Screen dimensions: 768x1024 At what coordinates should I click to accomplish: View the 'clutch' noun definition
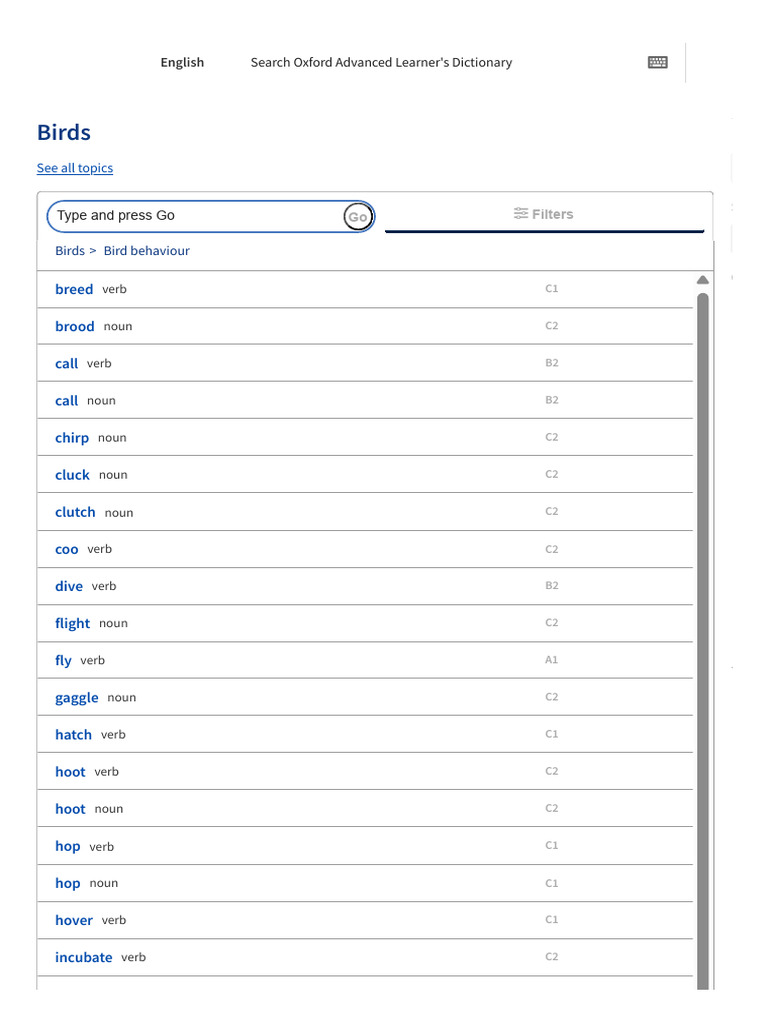coord(75,512)
